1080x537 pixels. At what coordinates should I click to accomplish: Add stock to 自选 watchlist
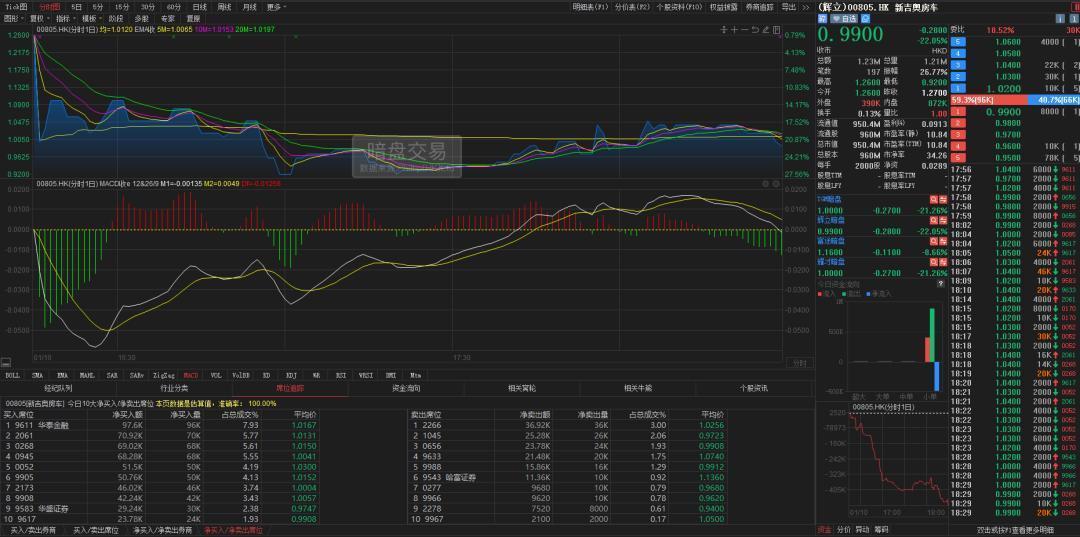point(843,18)
